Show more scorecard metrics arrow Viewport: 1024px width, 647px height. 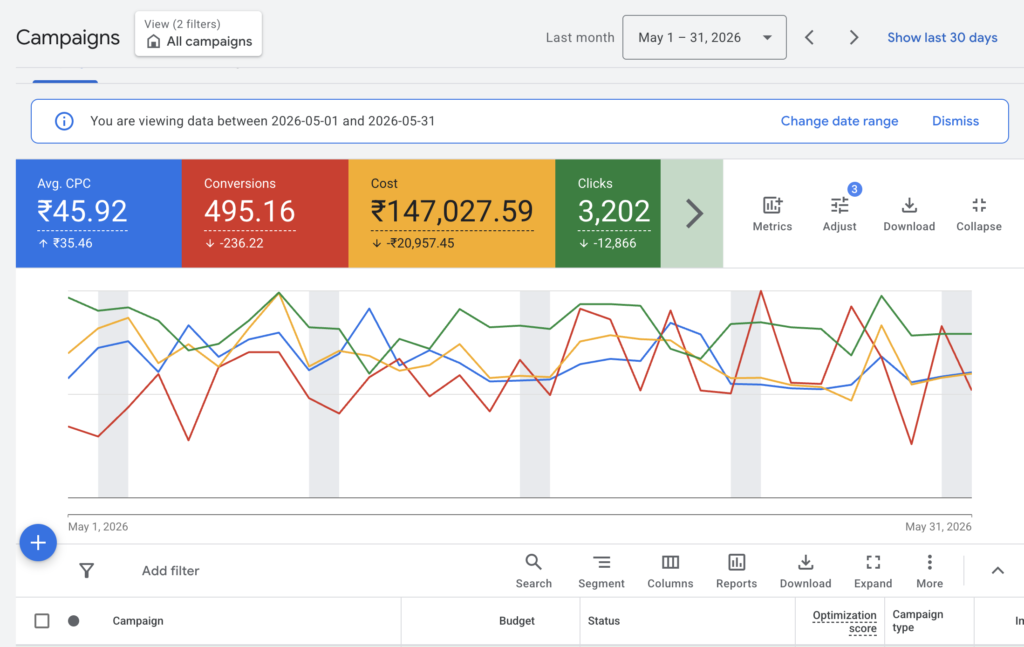[x=694, y=213]
